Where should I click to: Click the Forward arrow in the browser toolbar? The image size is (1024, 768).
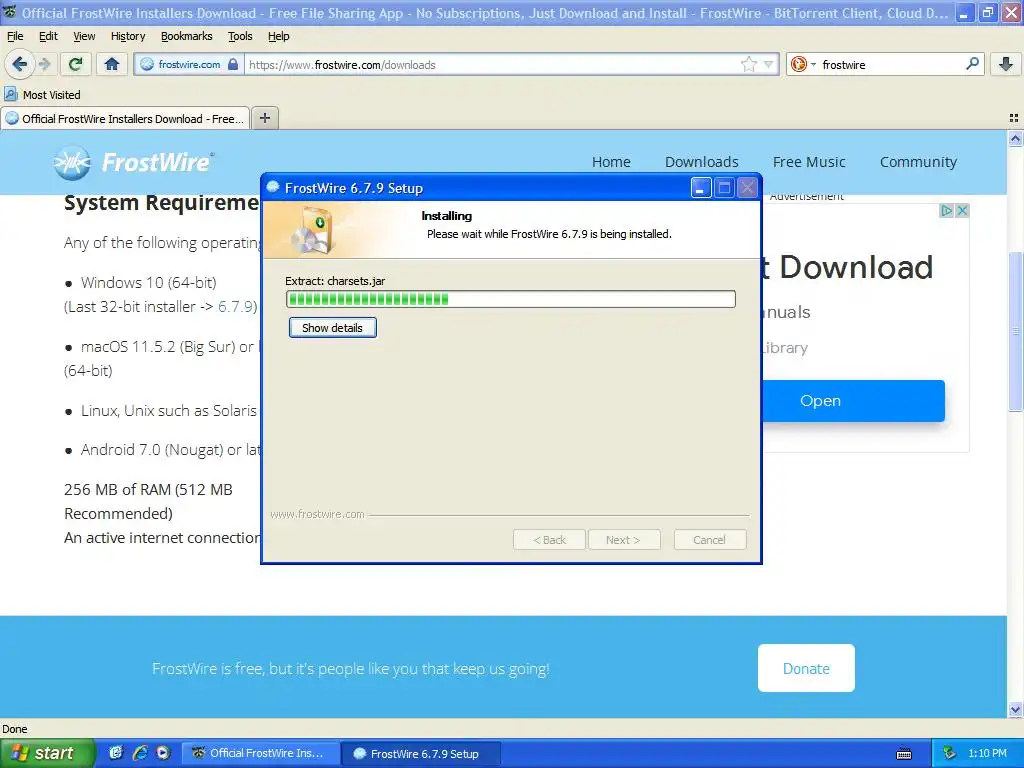pos(44,64)
